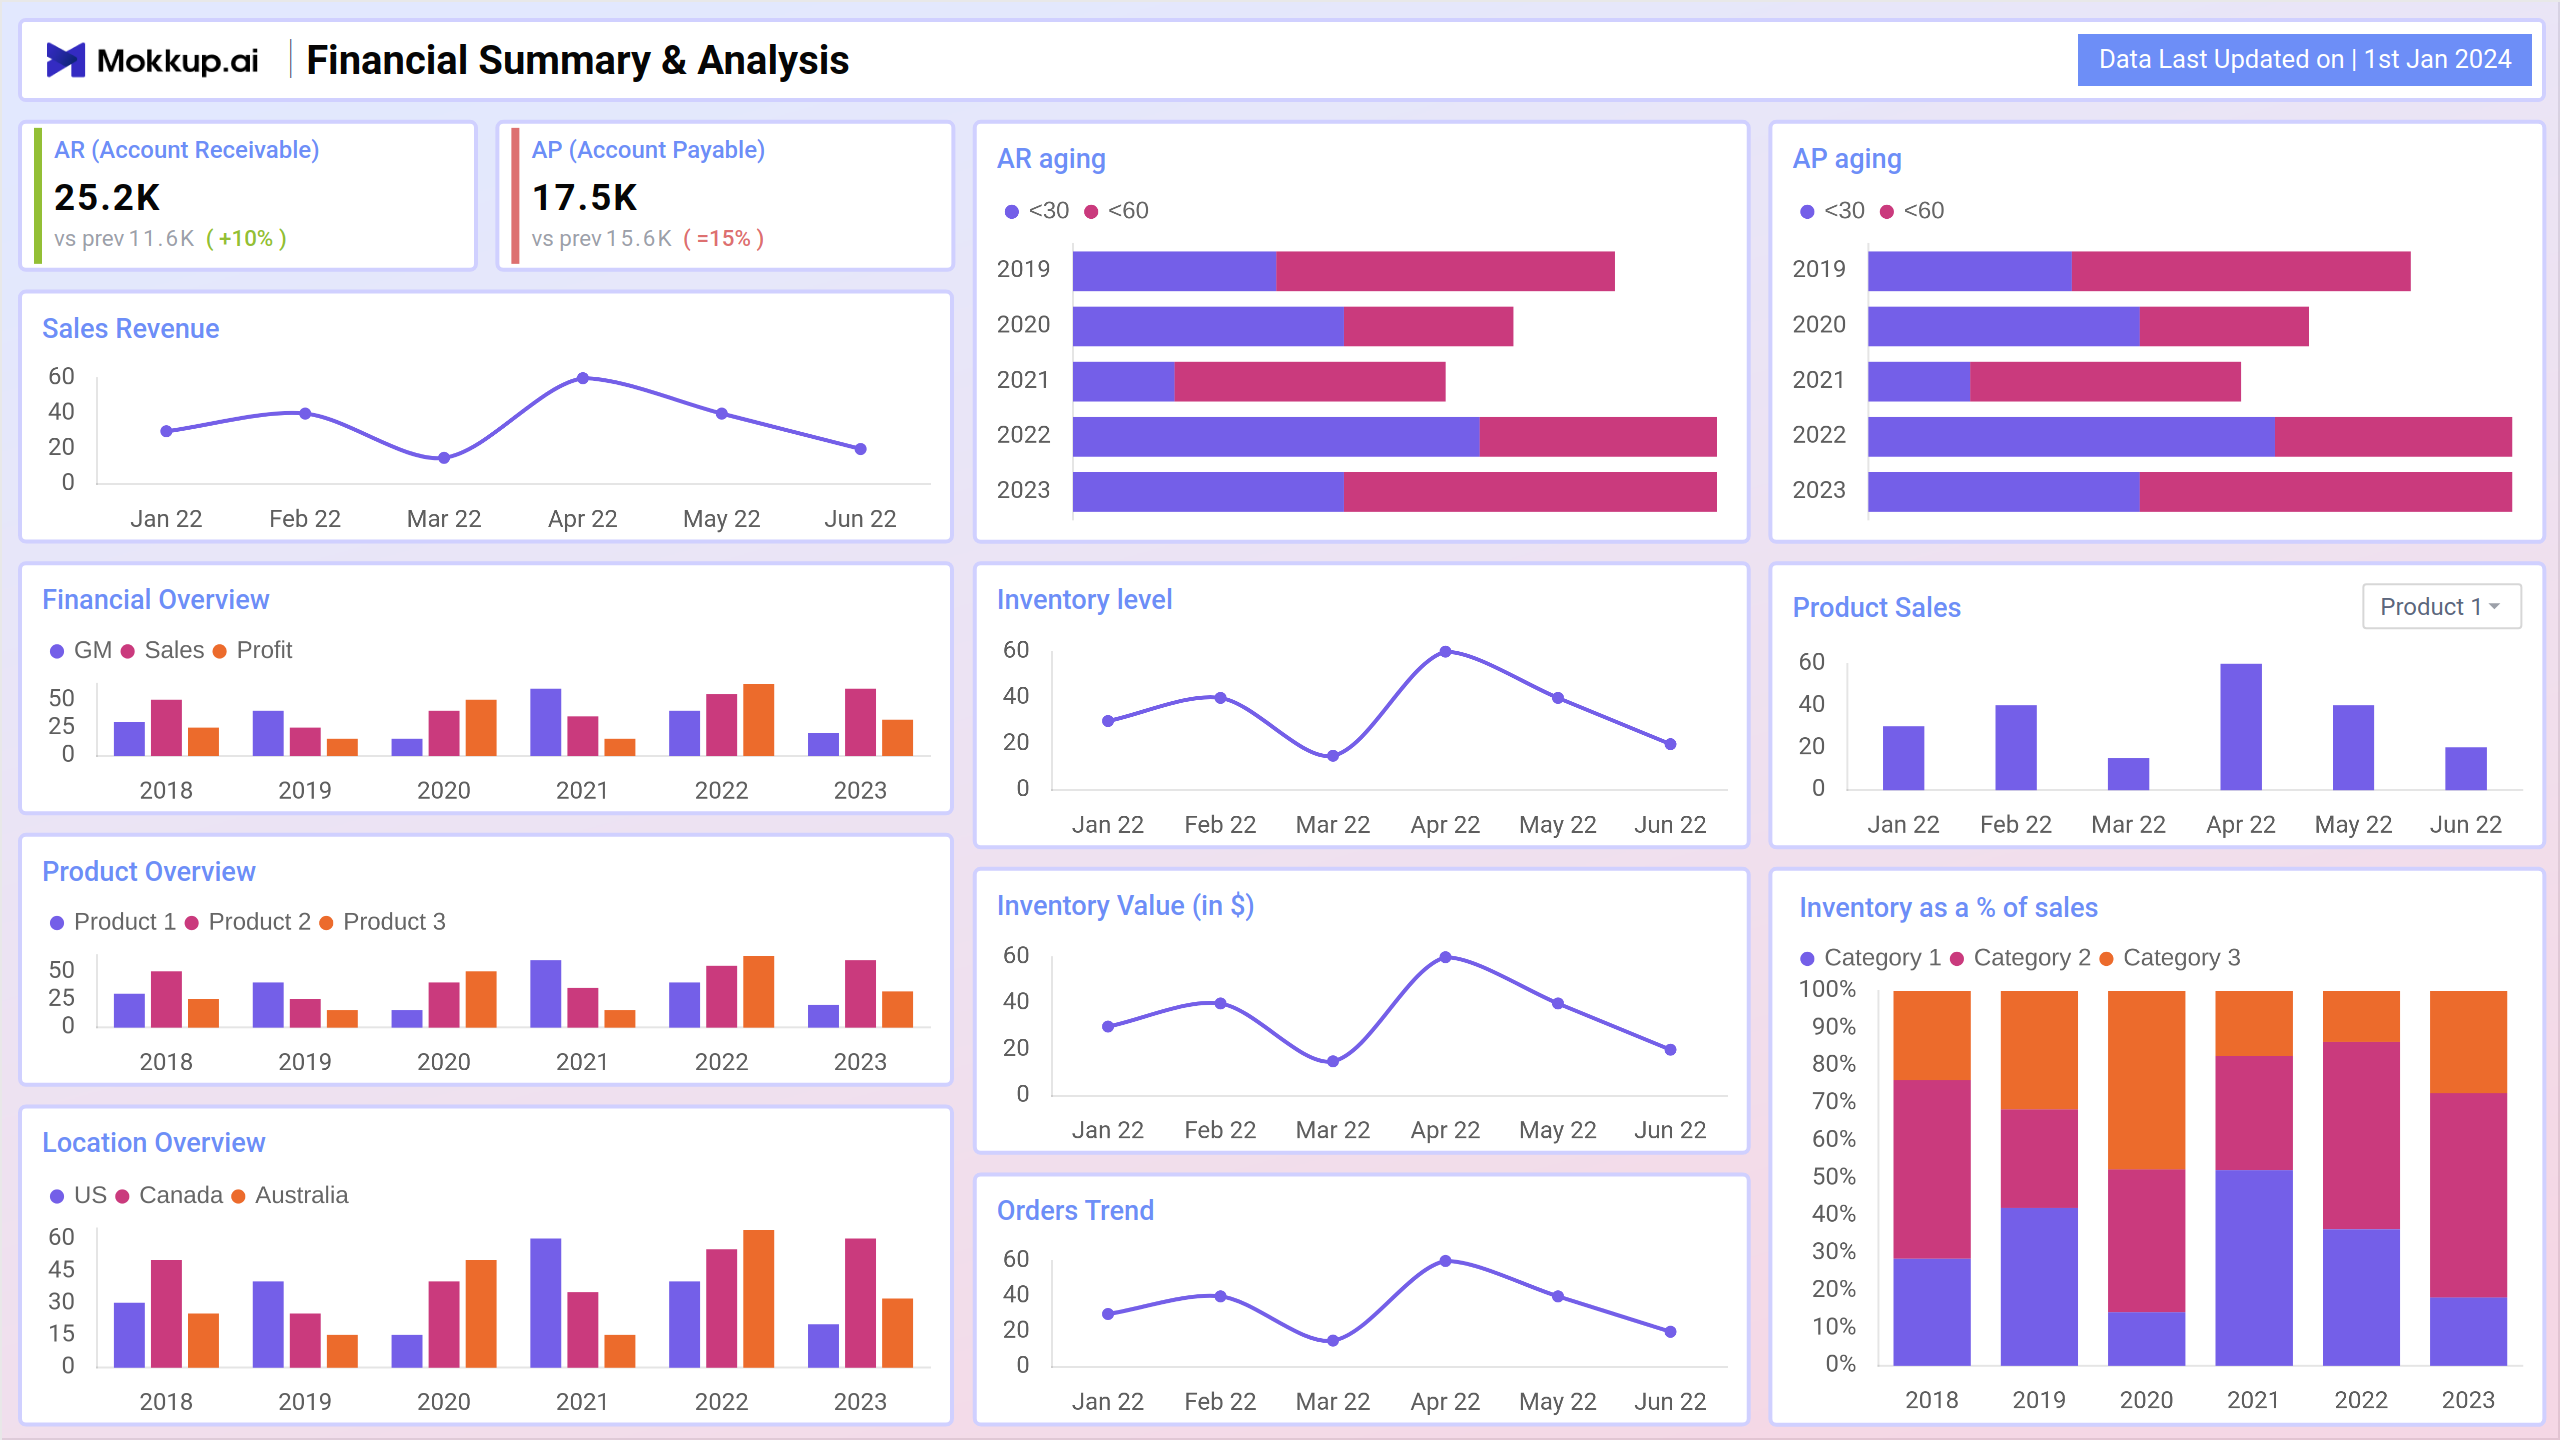Screen dimensions: 2560x1440
Task: Click 2021 purple US bar in Location Overview
Action: coord(546,1303)
